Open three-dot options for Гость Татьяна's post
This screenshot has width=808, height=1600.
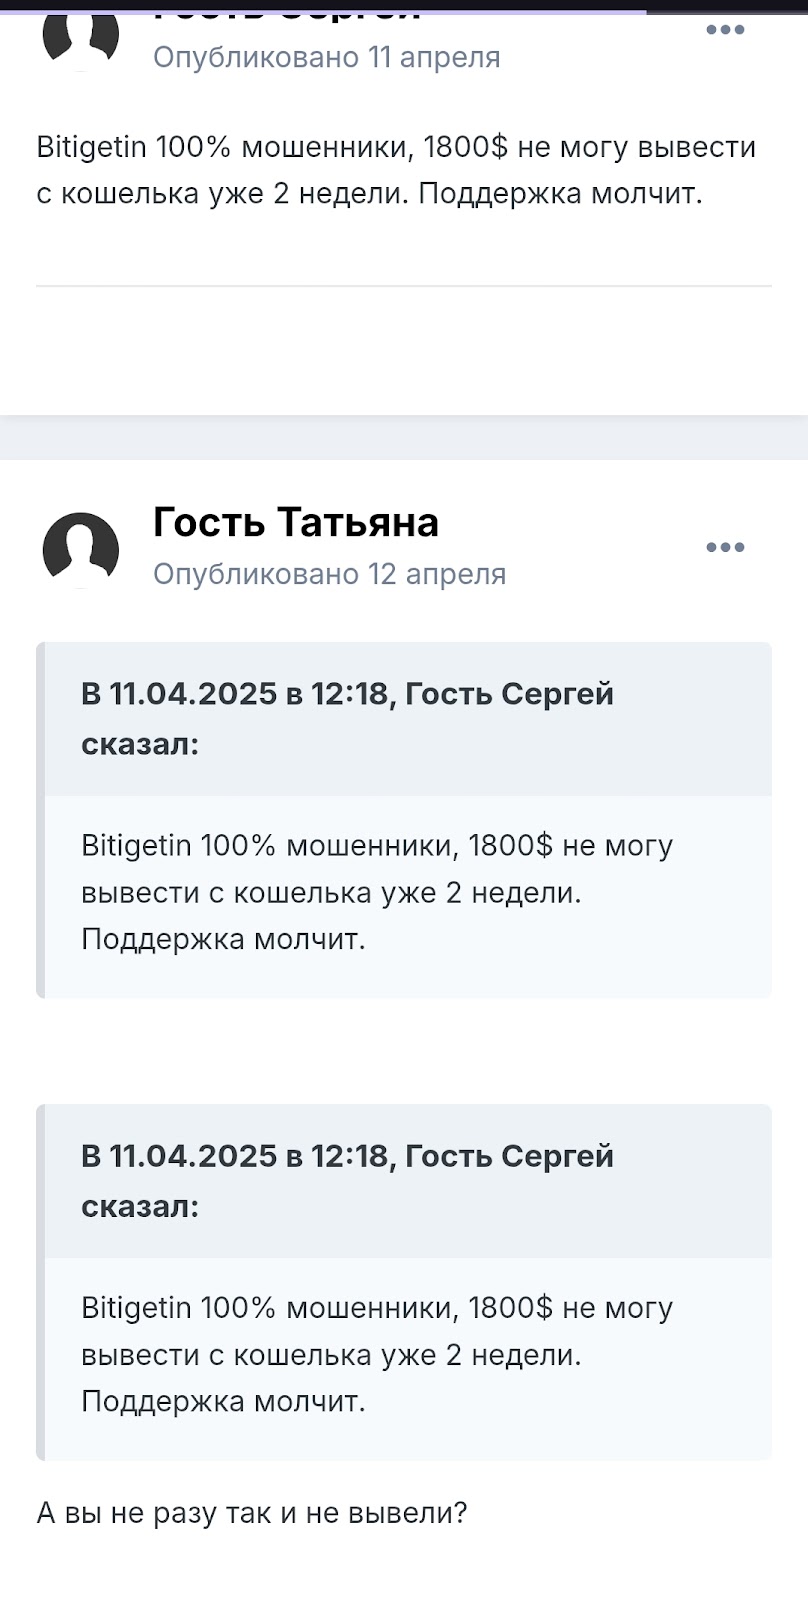point(725,547)
